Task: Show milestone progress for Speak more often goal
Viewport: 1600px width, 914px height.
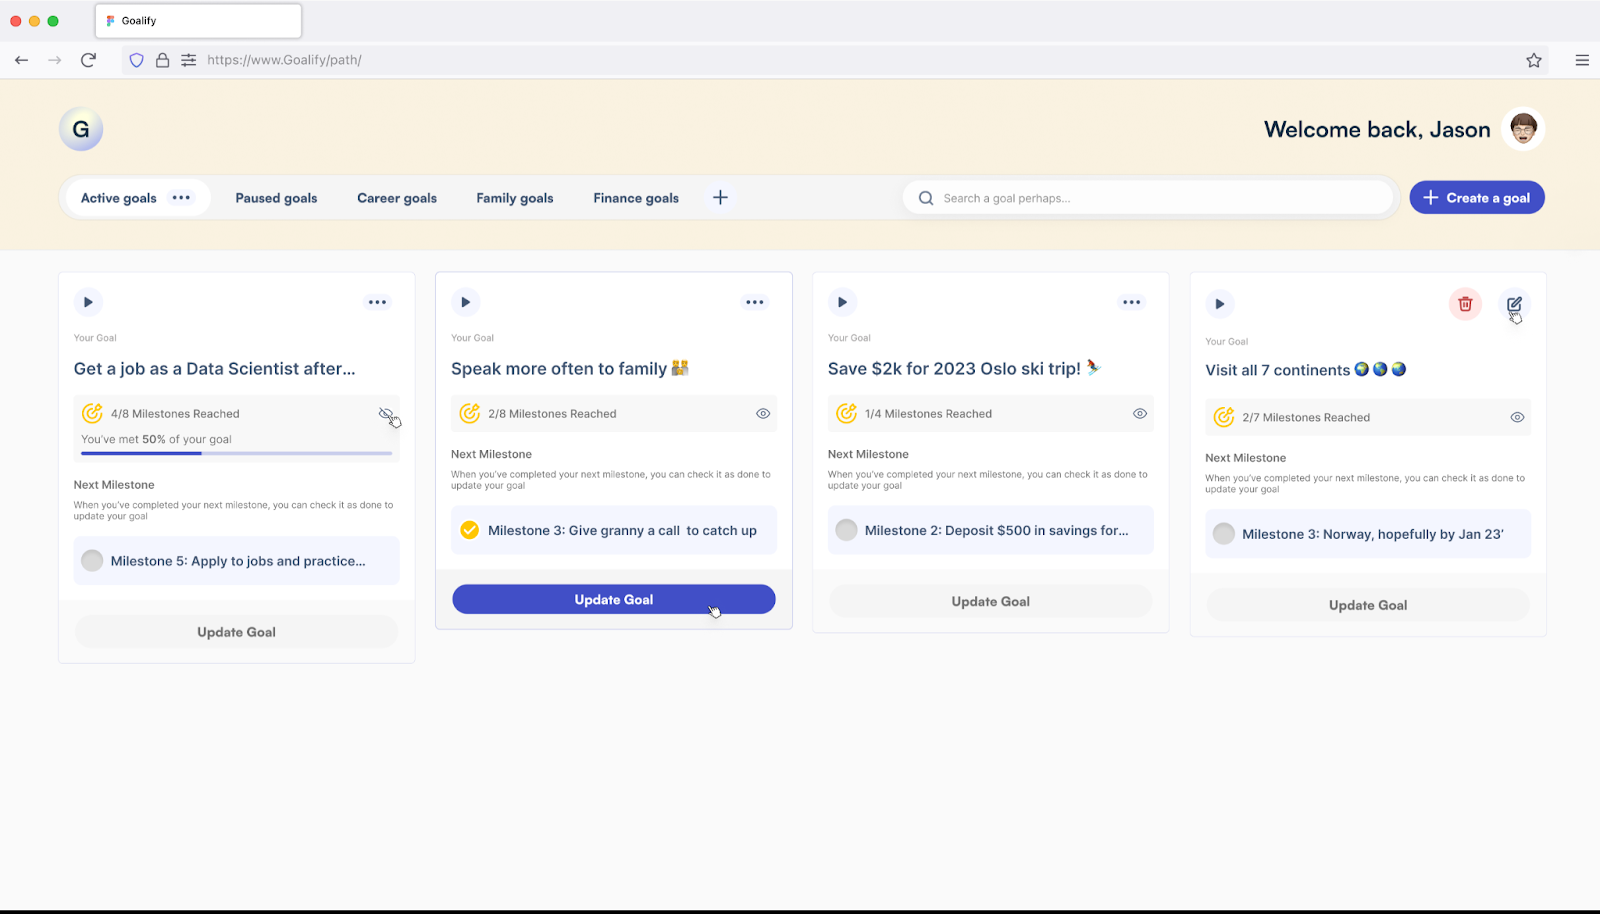Action: point(763,414)
